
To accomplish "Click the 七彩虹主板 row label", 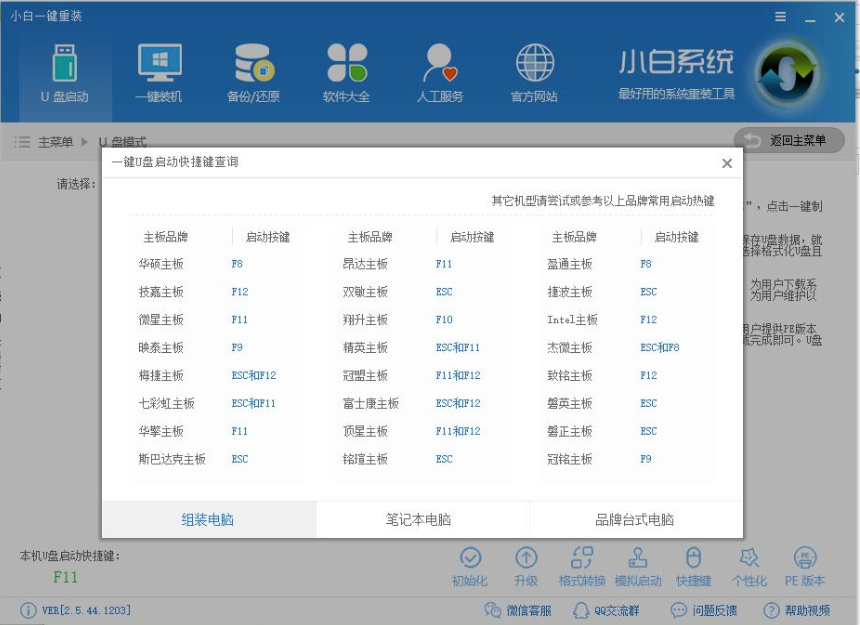I will (x=167, y=404).
